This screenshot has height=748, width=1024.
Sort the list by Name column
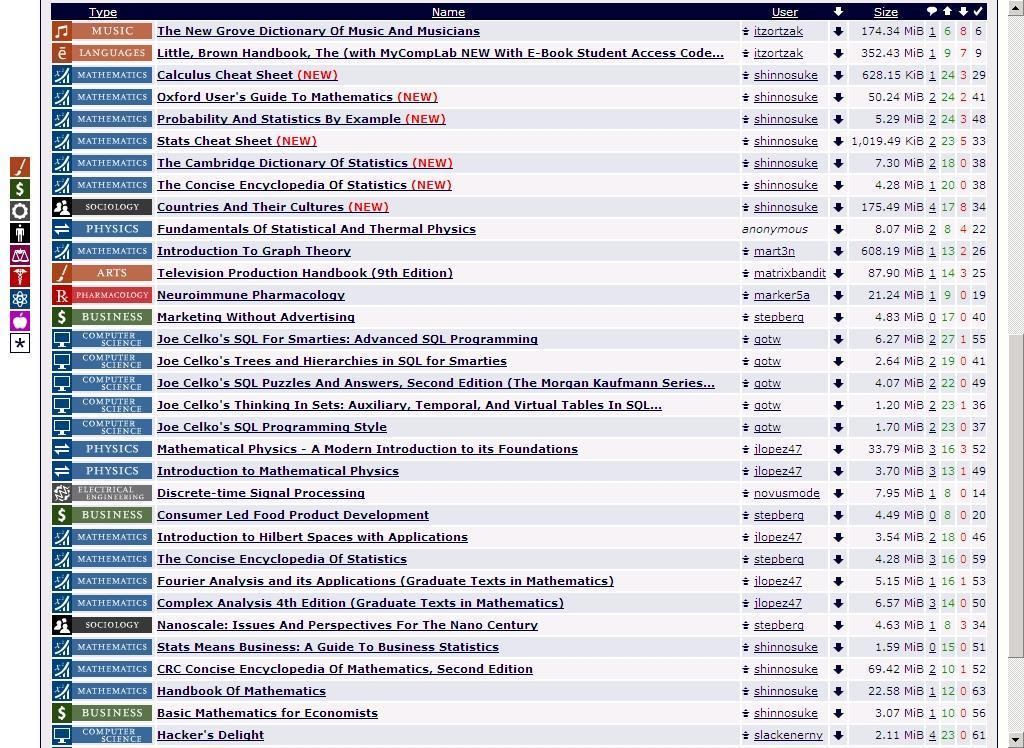[x=448, y=12]
